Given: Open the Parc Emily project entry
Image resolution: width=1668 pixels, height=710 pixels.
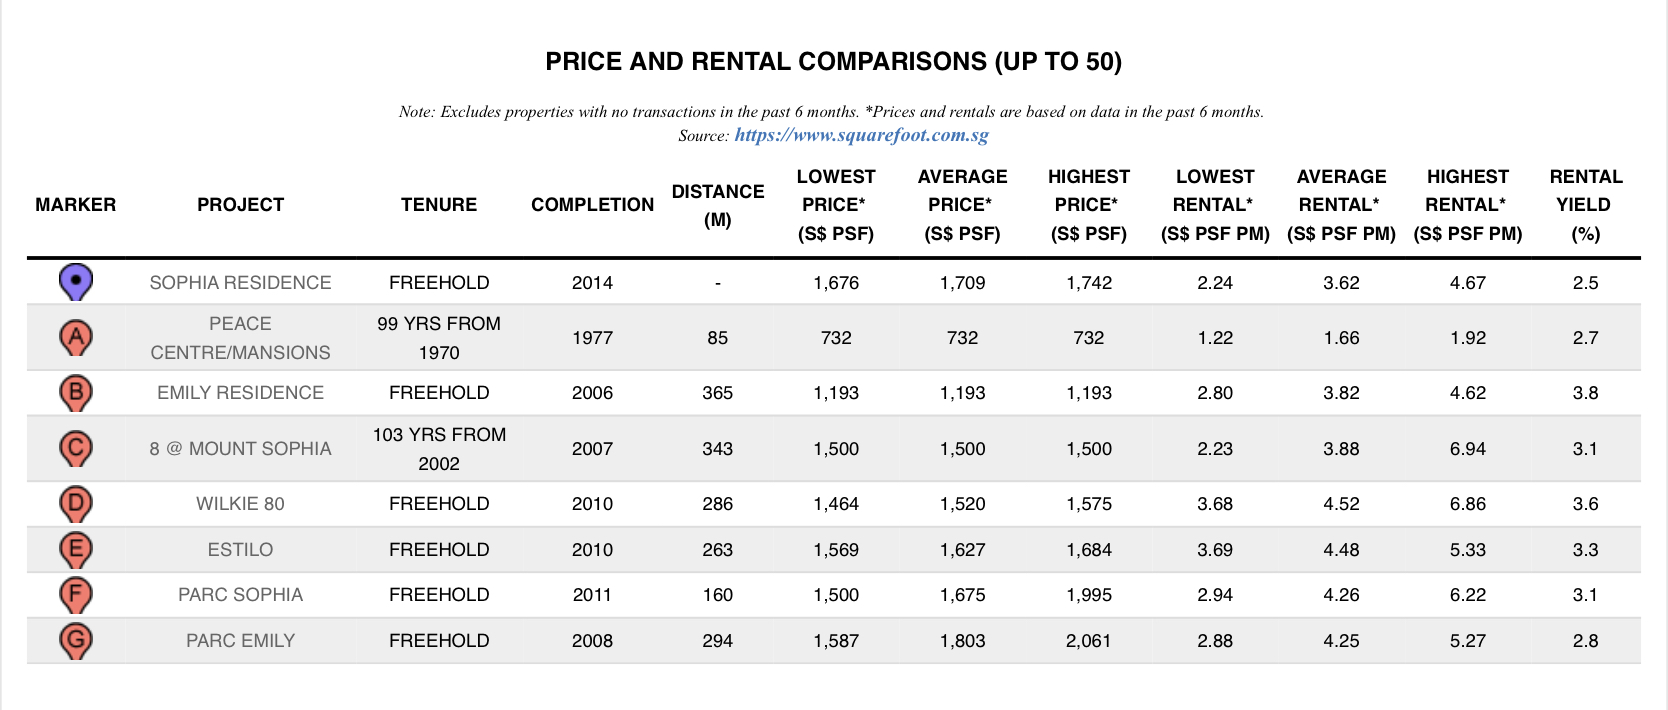Looking at the screenshot, I should [240, 641].
